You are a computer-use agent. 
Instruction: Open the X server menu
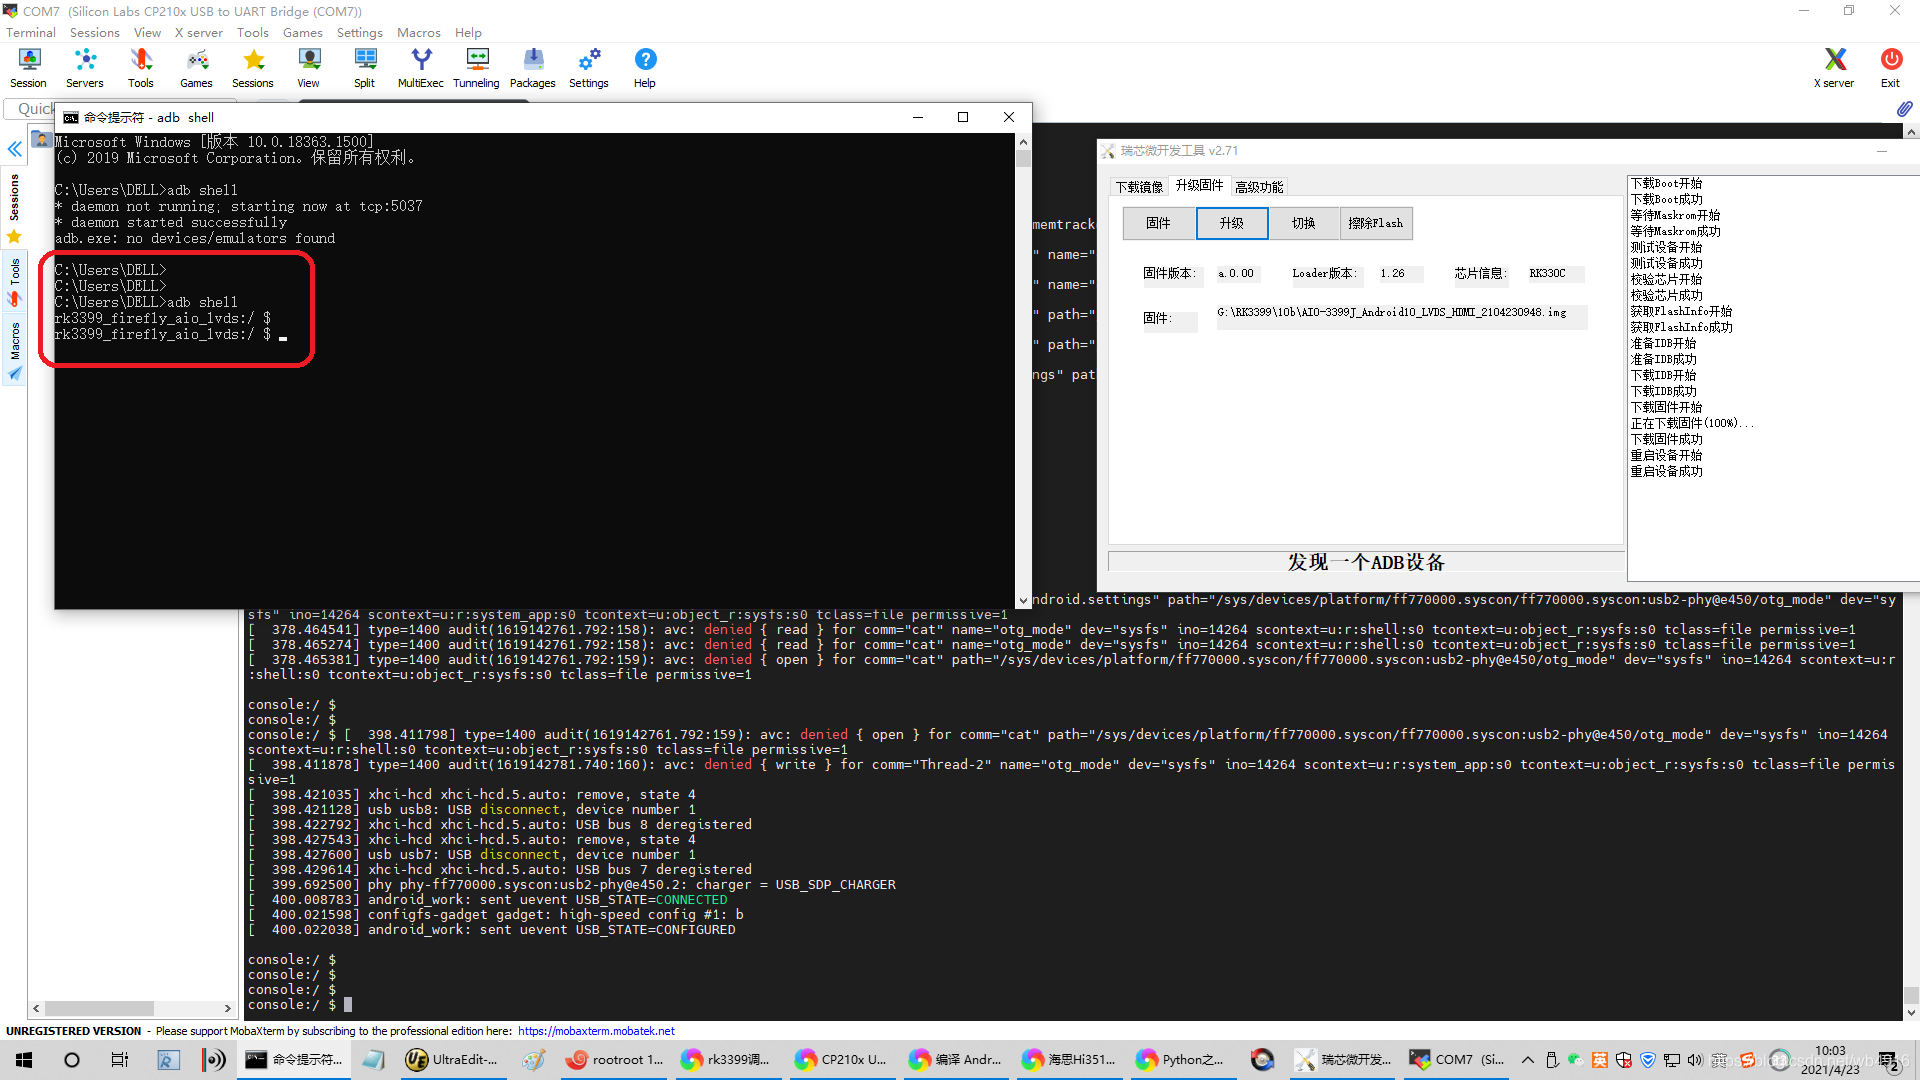pyautogui.click(x=198, y=32)
